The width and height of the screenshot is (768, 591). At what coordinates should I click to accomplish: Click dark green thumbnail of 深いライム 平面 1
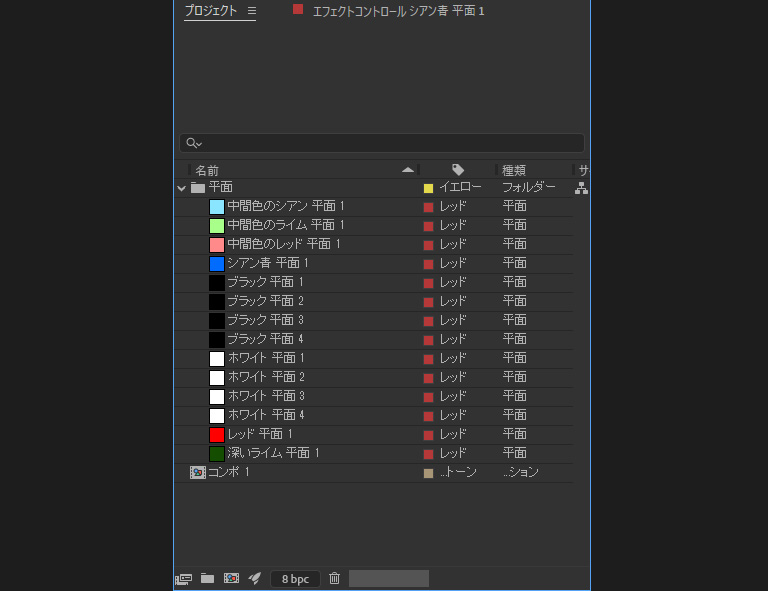(x=217, y=454)
